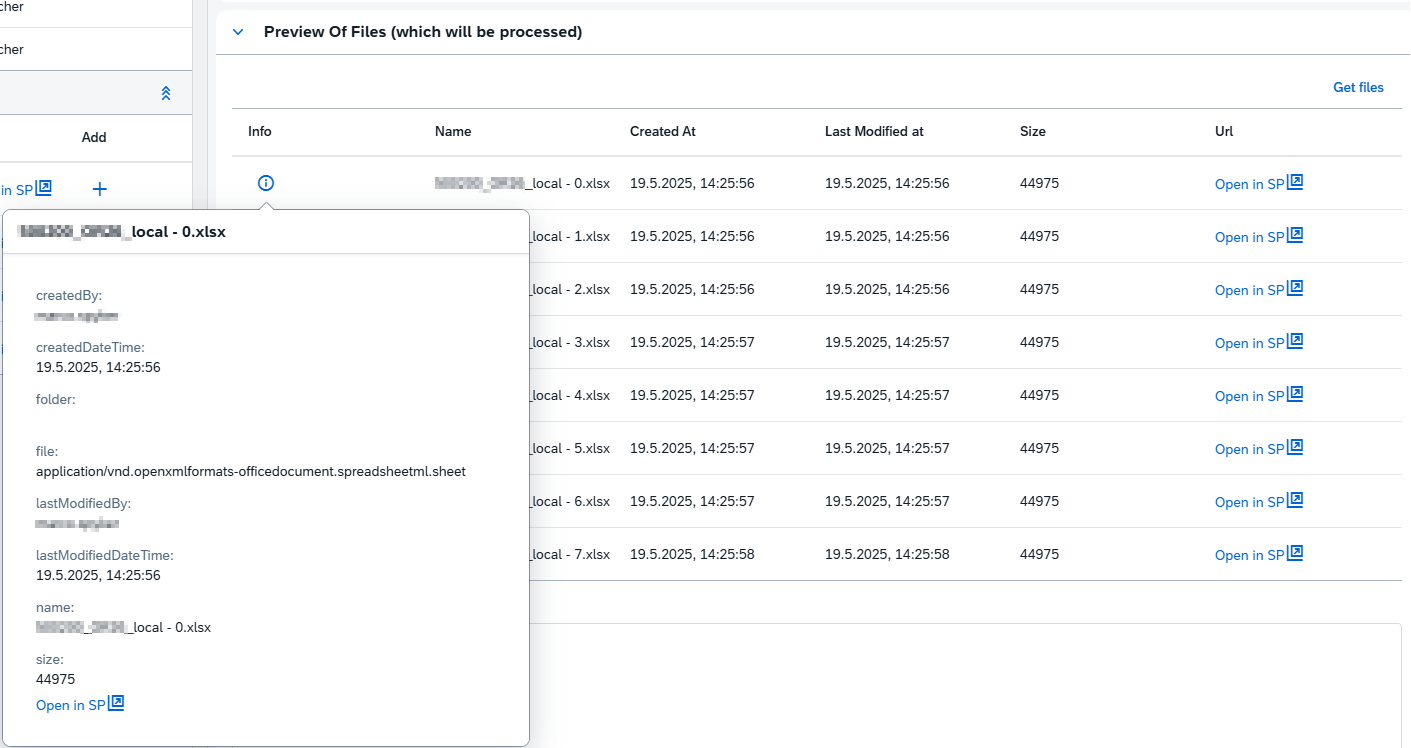Click the Add button in the left panel
This screenshot has height=748, width=1411.
point(94,137)
